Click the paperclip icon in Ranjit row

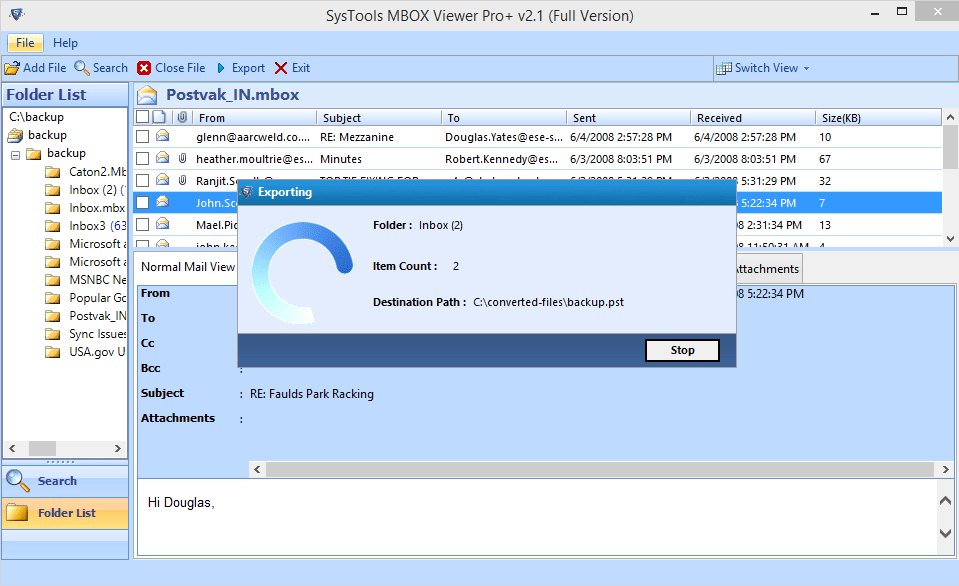point(182,180)
